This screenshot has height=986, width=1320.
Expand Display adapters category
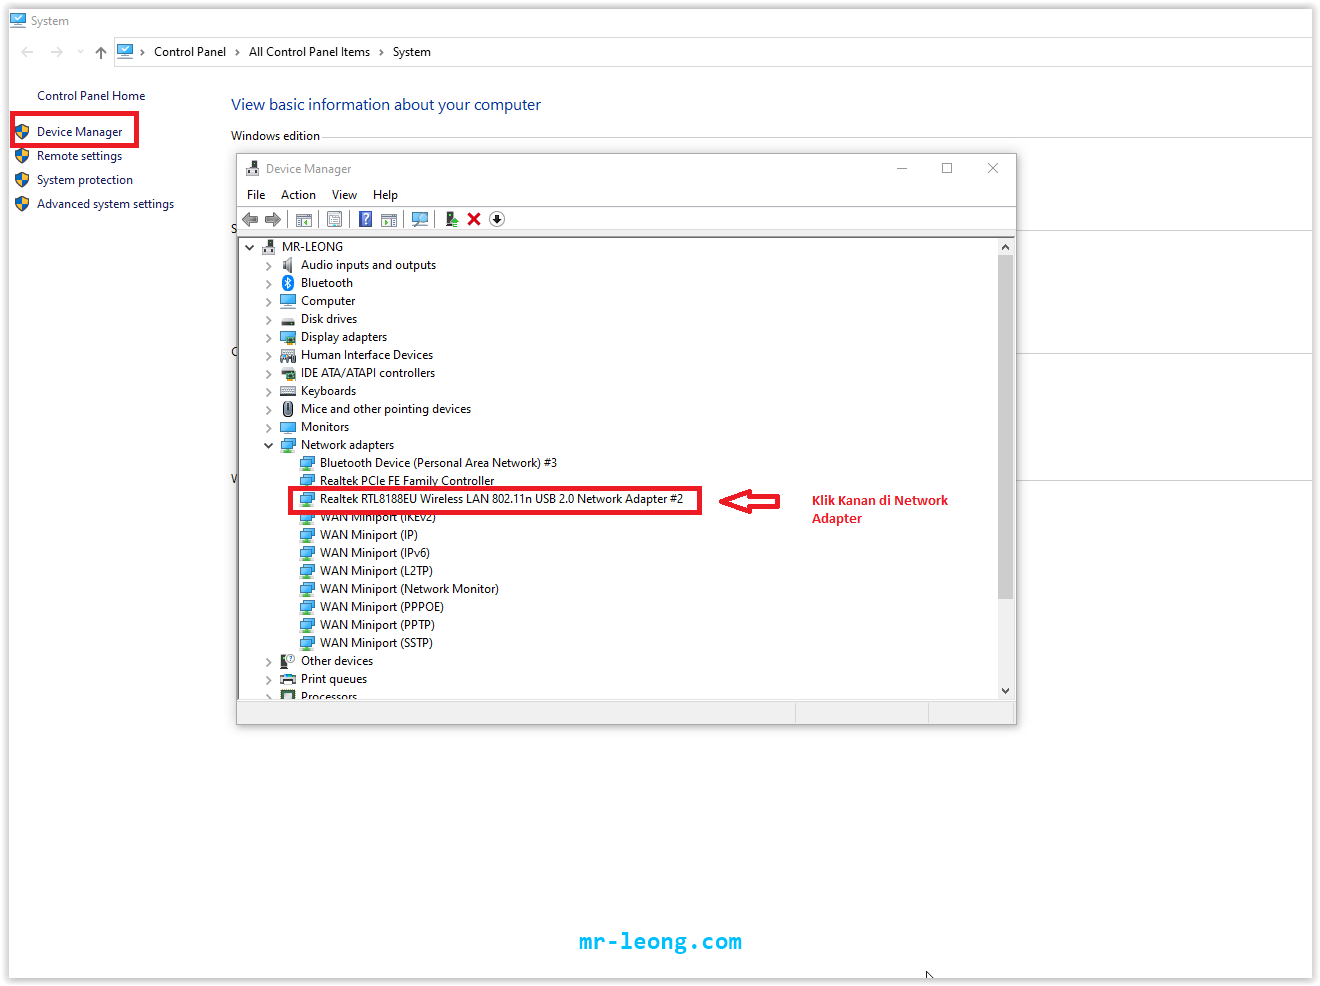coord(268,338)
